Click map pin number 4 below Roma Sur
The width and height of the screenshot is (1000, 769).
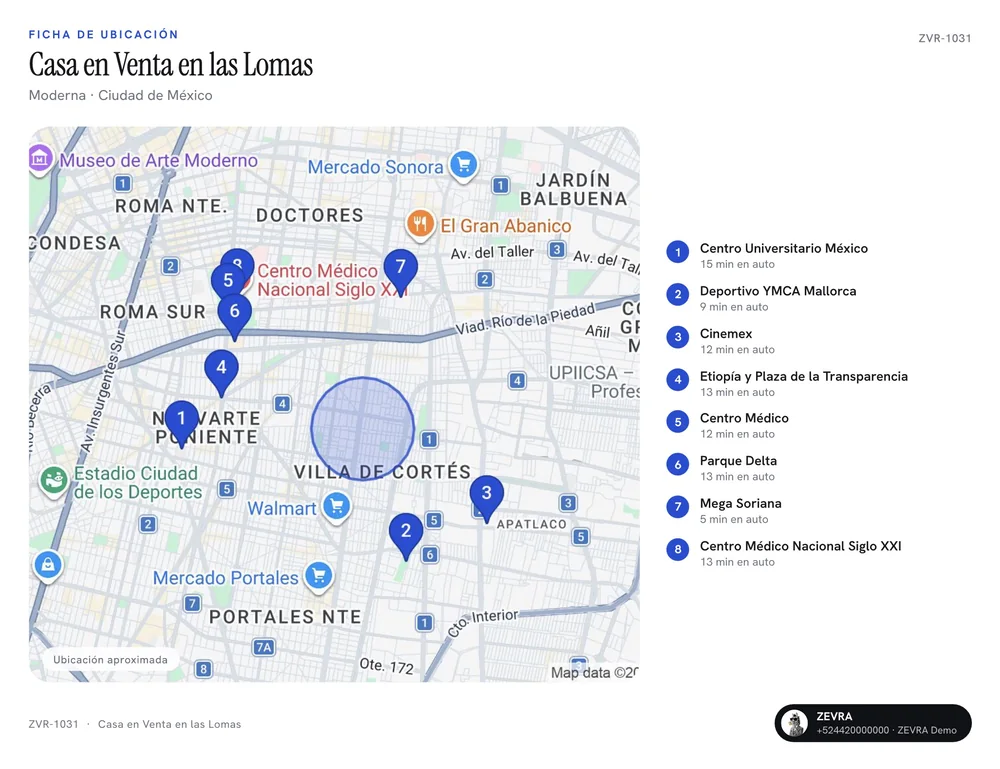click(x=221, y=372)
